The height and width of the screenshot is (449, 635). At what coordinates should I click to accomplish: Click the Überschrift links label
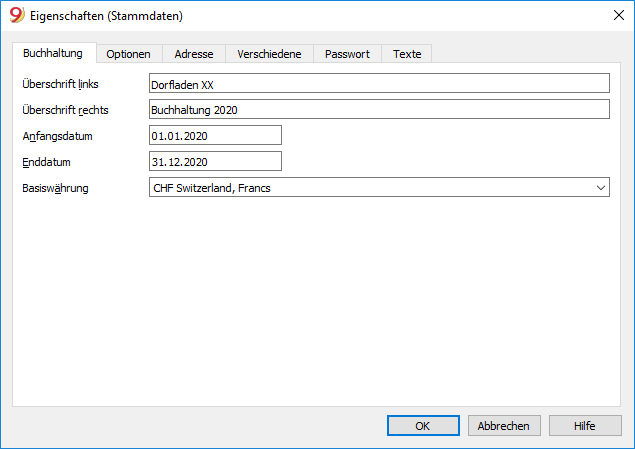(x=60, y=84)
